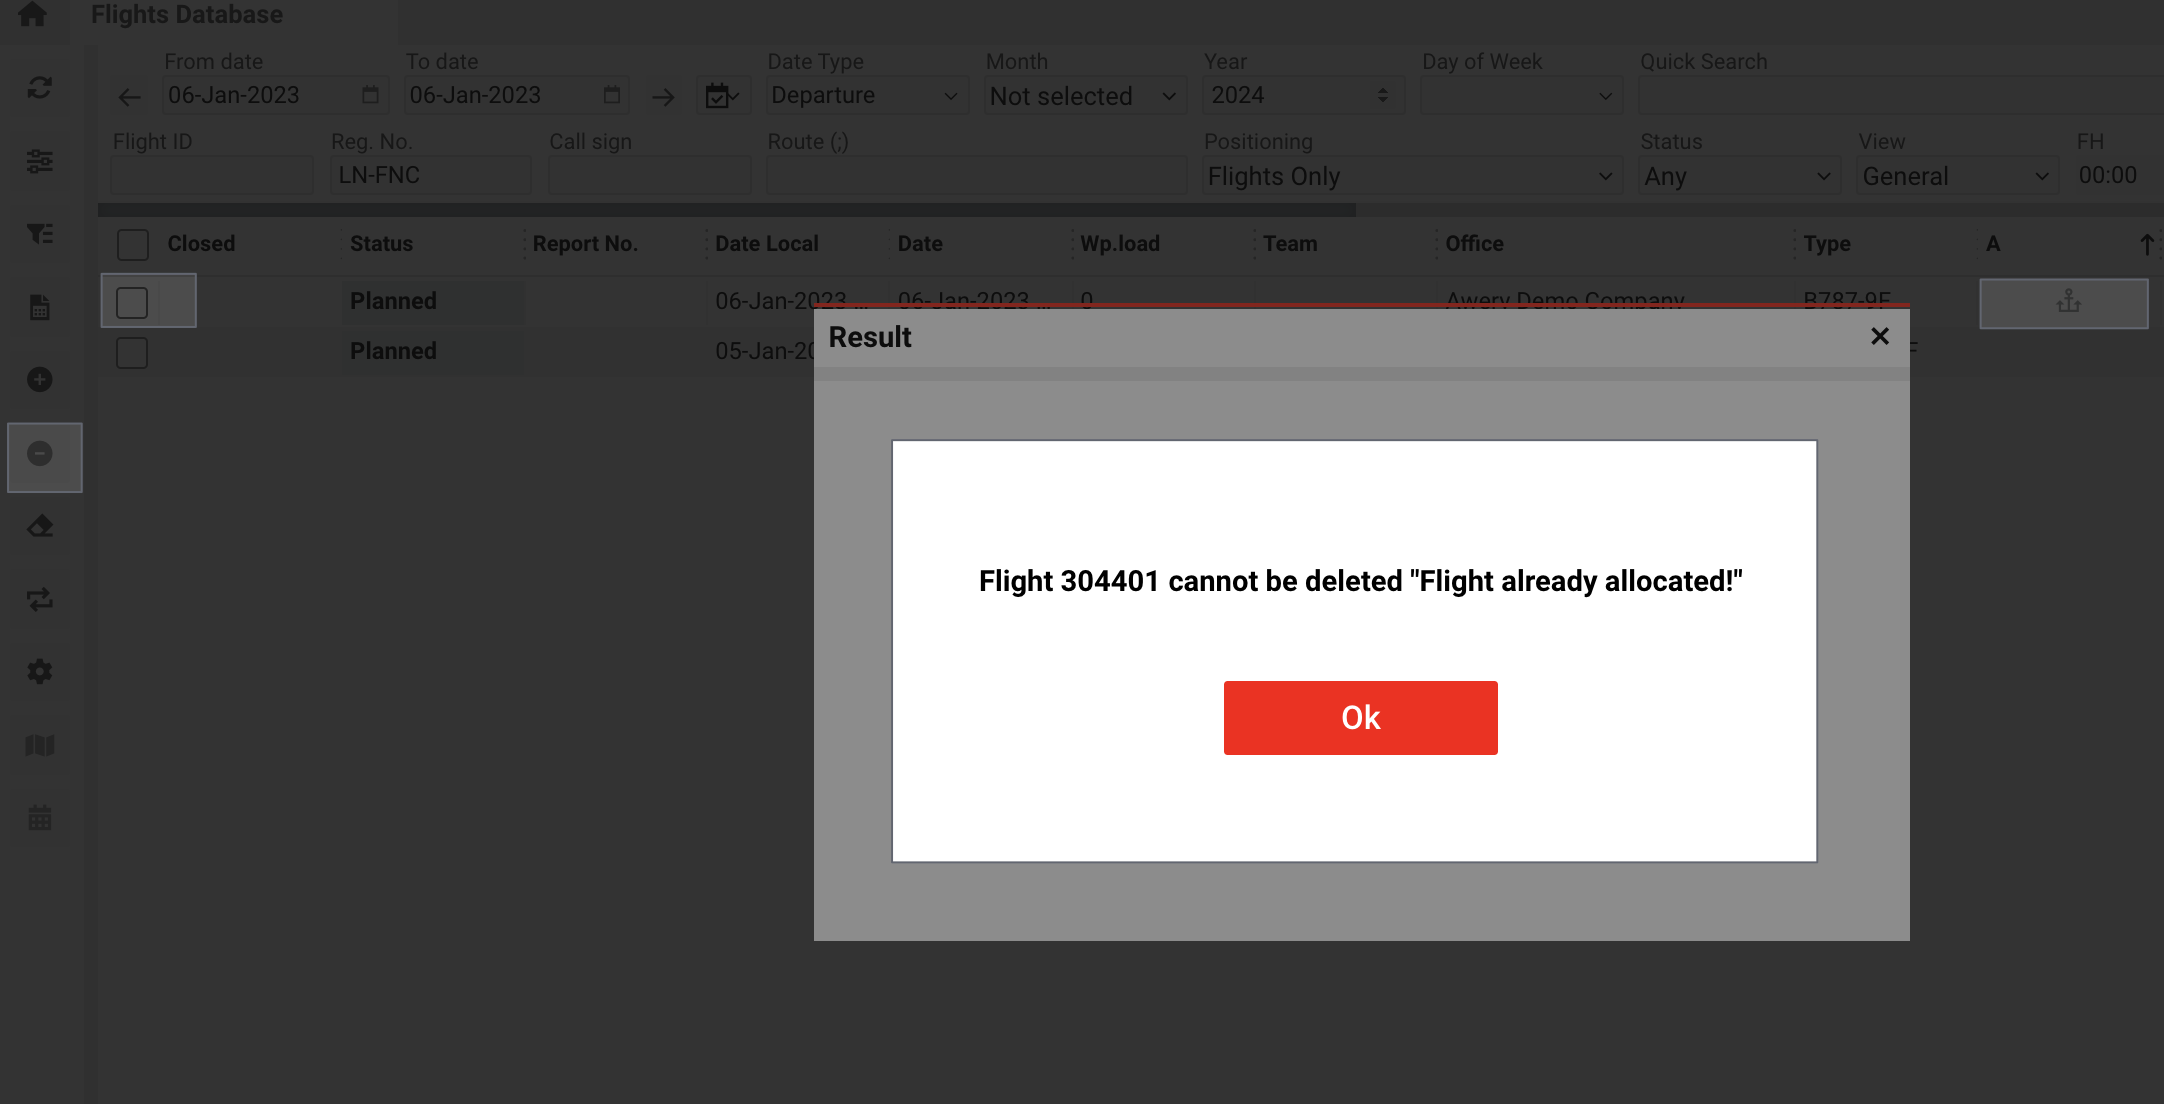Open the settings gear icon
This screenshot has height=1104, width=2164.
point(40,672)
